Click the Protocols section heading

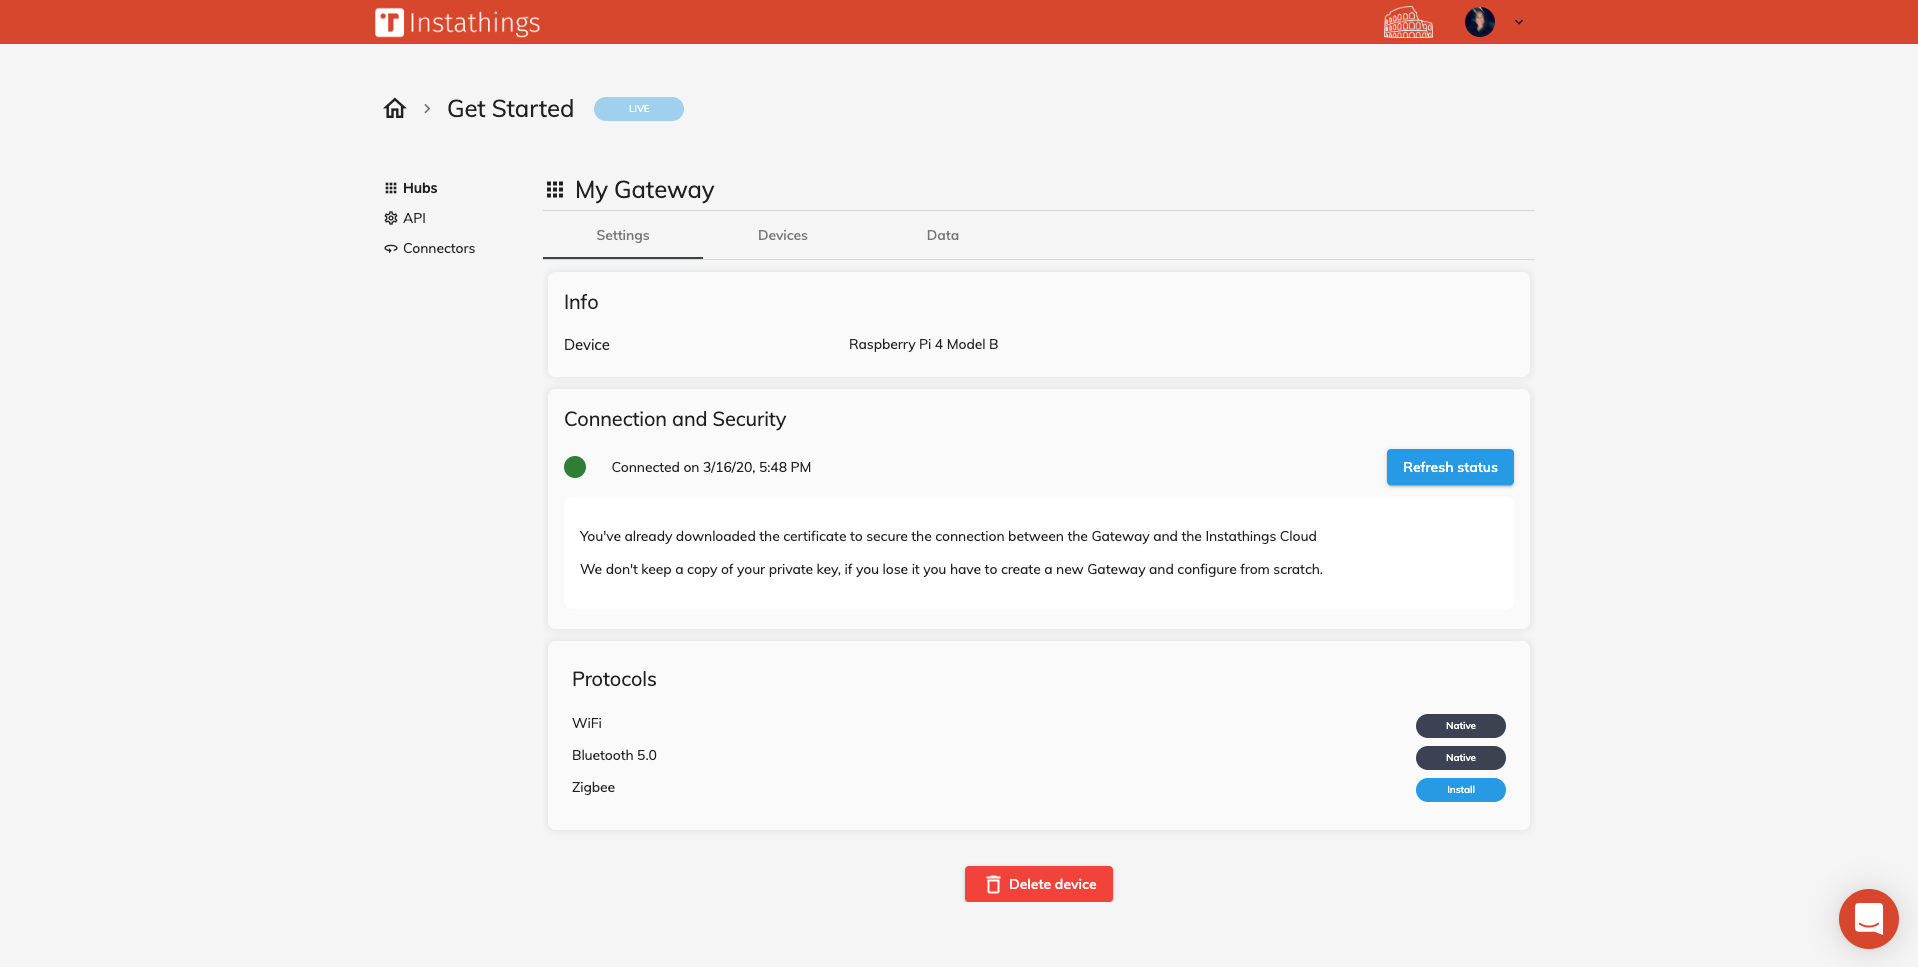(614, 679)
